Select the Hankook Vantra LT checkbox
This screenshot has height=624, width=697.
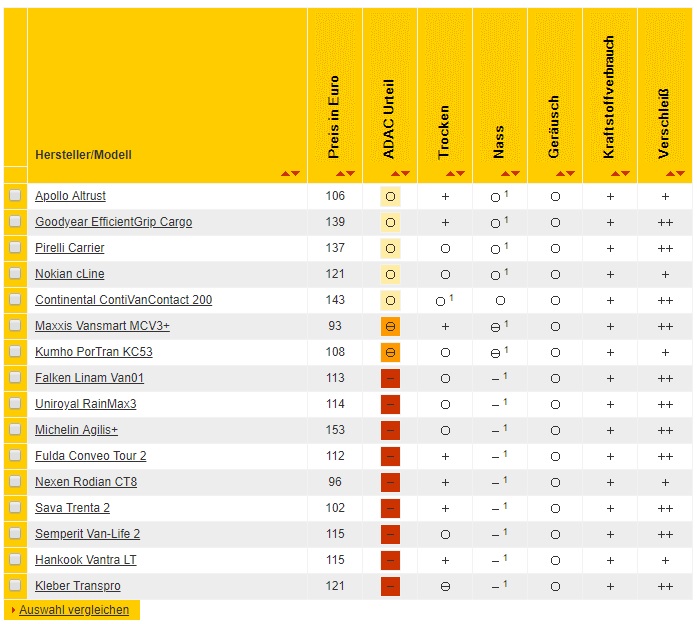(x=15, y=559)
